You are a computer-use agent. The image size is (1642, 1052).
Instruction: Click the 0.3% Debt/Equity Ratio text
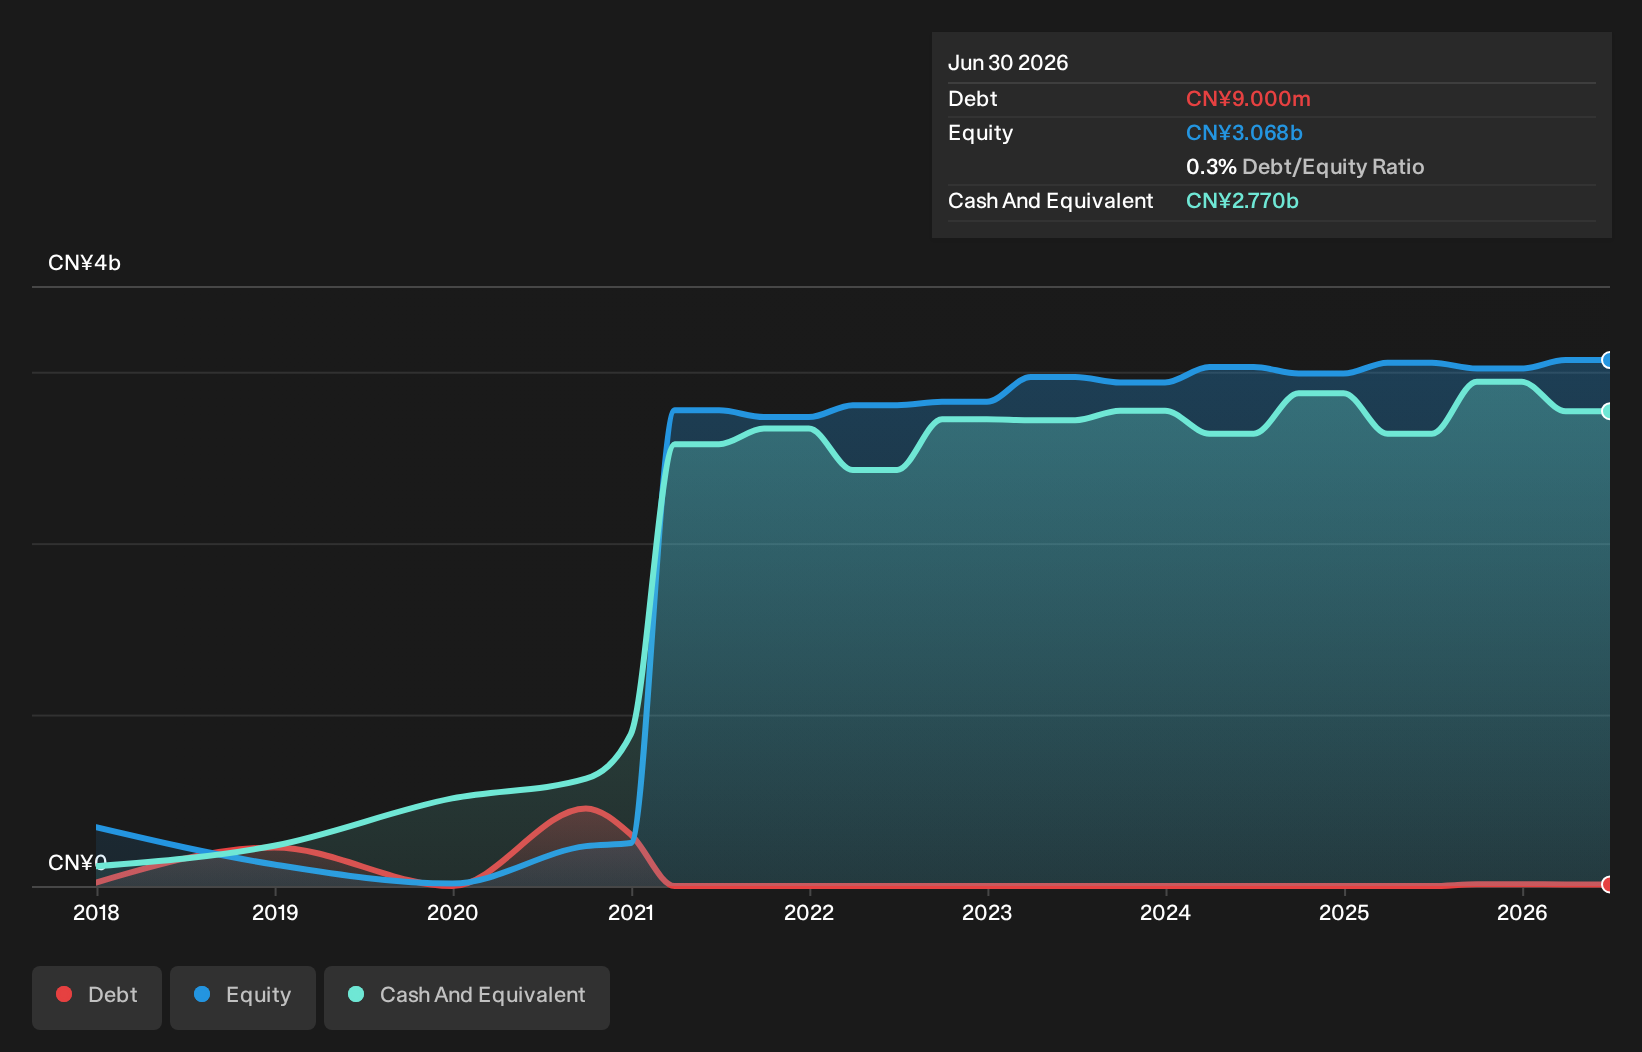coord(1305,167)
